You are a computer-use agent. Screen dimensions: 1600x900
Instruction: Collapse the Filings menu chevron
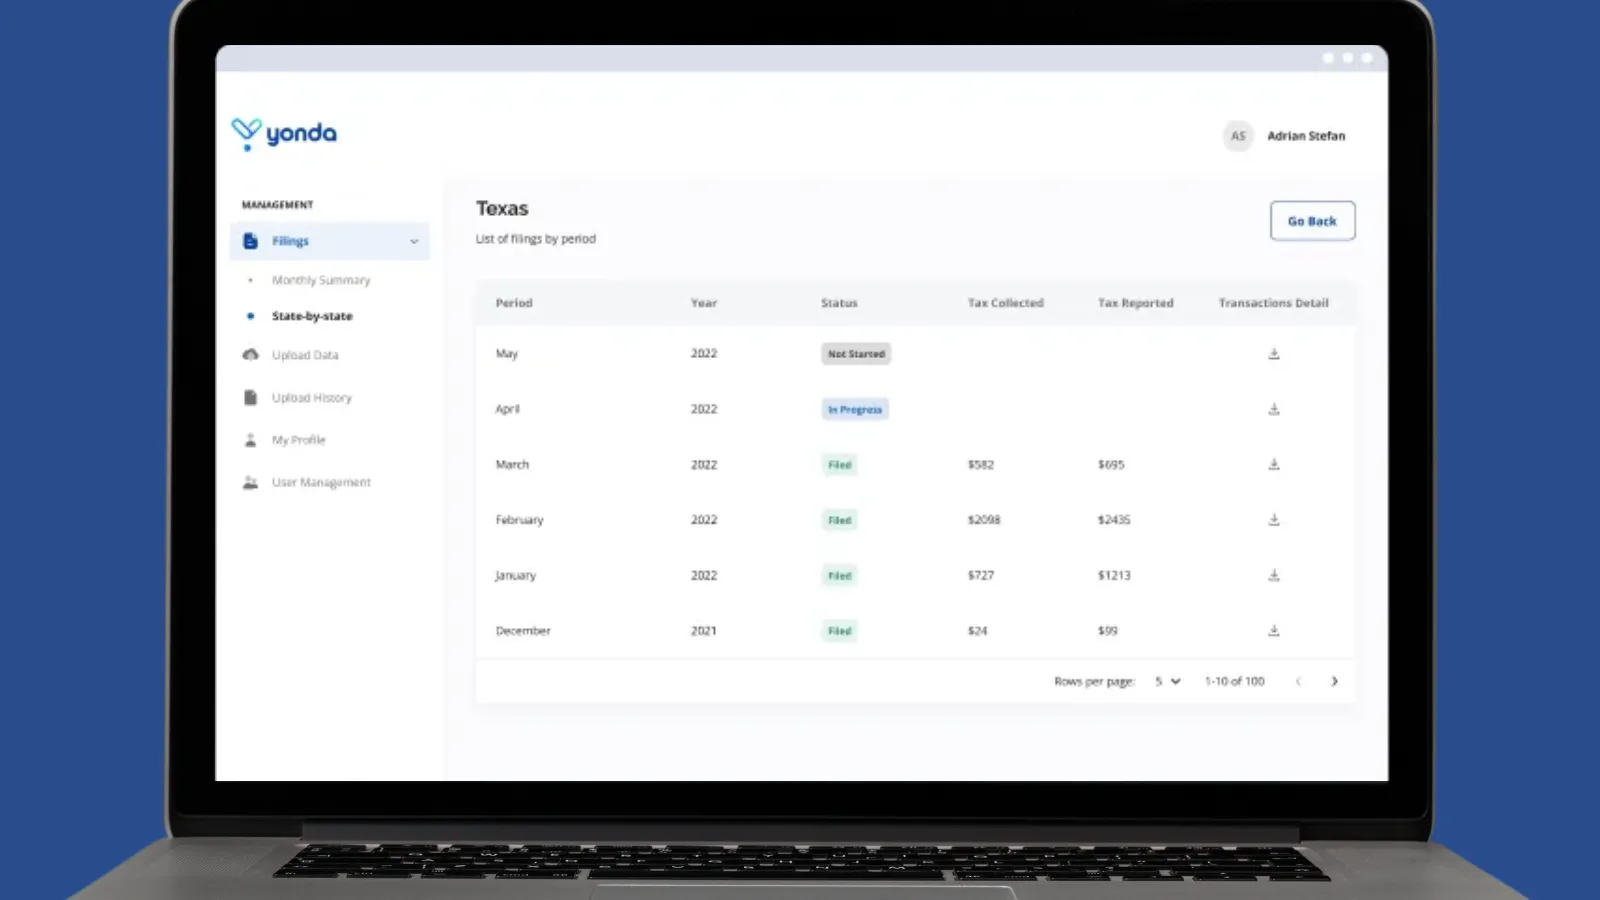coord(414,241)
